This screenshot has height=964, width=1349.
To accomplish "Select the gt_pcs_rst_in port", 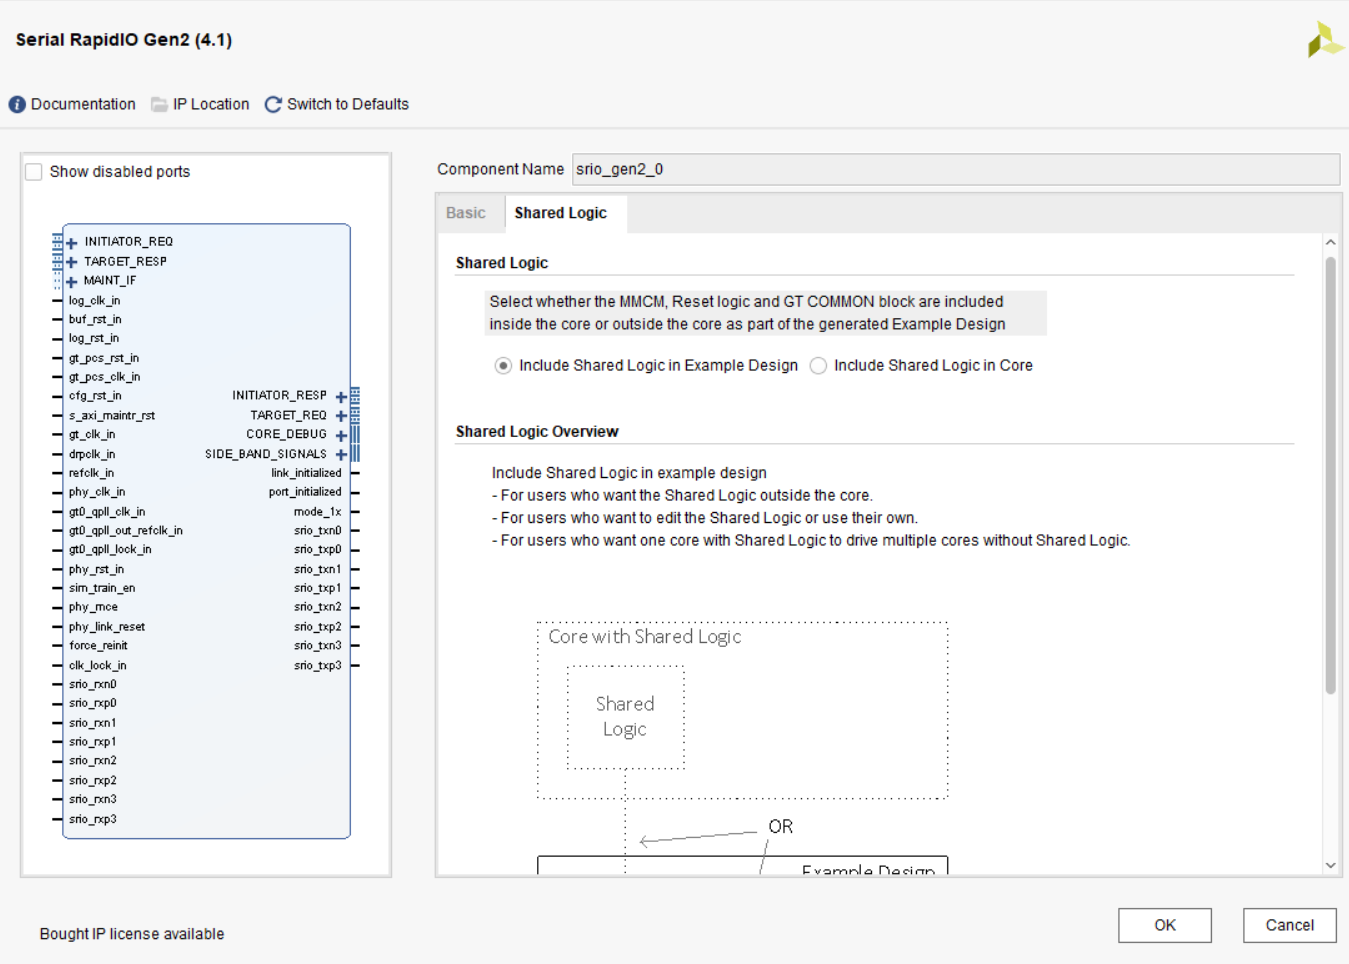I will pyautogui.click(x=104, y=358).
